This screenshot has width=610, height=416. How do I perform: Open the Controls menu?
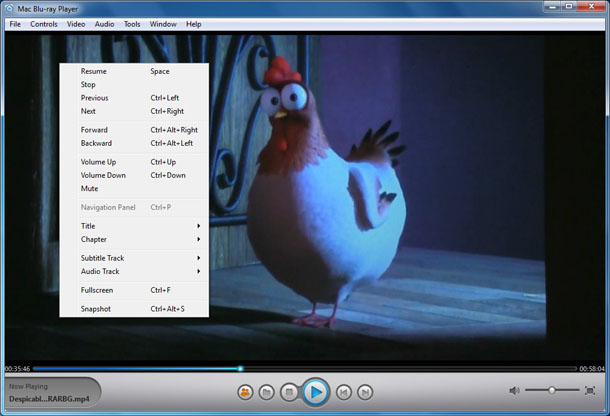[x=44, y=24]
